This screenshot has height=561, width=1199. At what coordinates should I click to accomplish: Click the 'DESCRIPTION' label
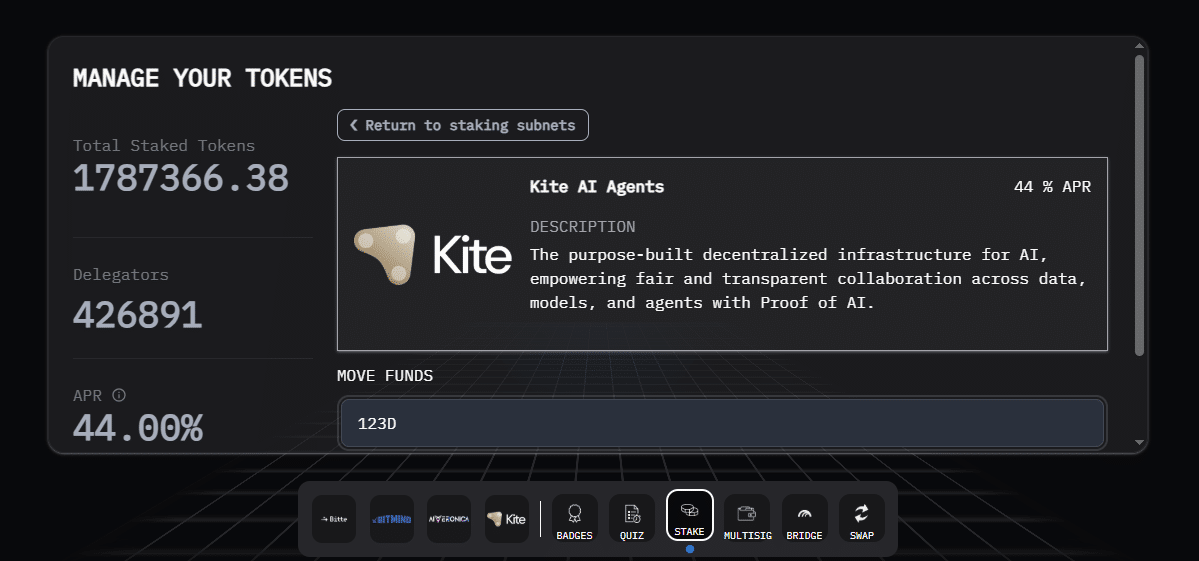click(x=583, y=227)
